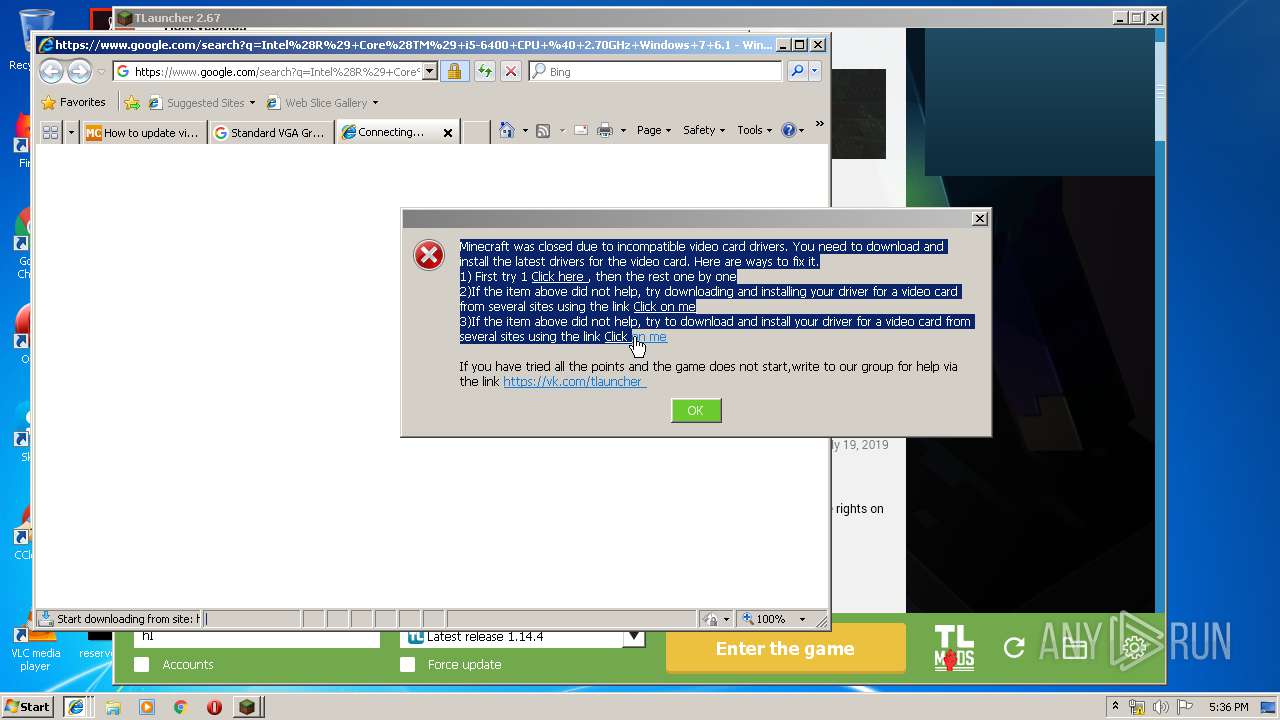Toggle the Accounts checkbox in TLauncher
The height and width of the screenshot is (720, 1280).
click(x=142, y=664)
